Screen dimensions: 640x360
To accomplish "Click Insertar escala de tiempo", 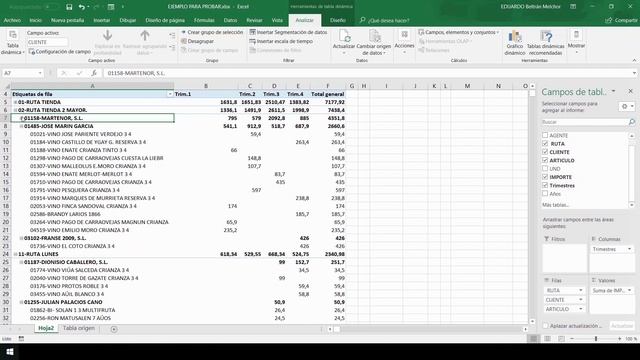I will (x=281, y=41).
